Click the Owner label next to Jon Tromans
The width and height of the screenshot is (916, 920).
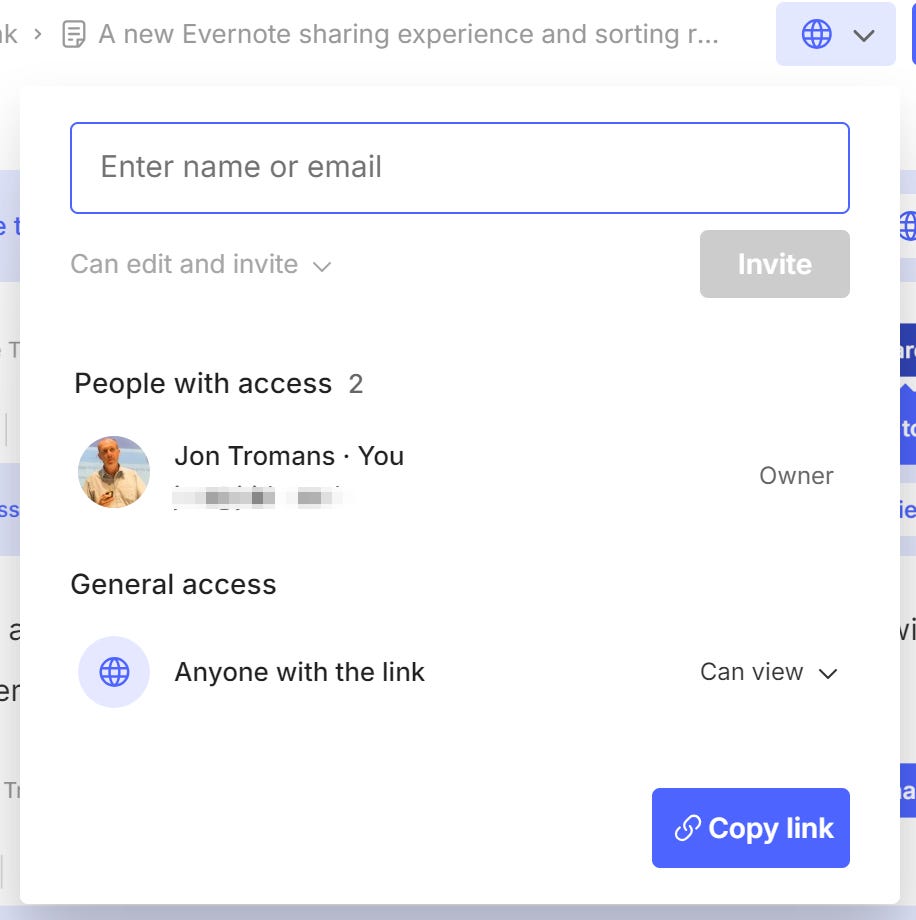[x=796, y=476]
